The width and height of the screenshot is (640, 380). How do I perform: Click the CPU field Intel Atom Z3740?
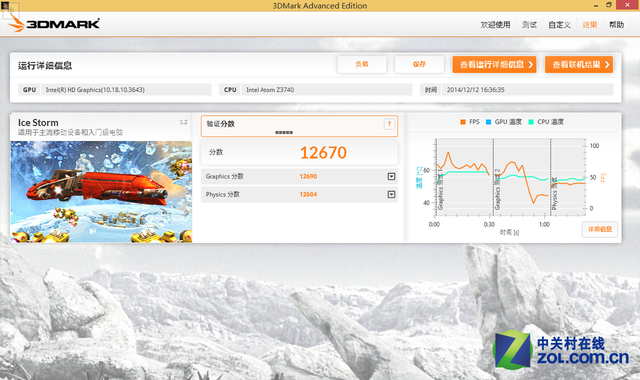327,90
